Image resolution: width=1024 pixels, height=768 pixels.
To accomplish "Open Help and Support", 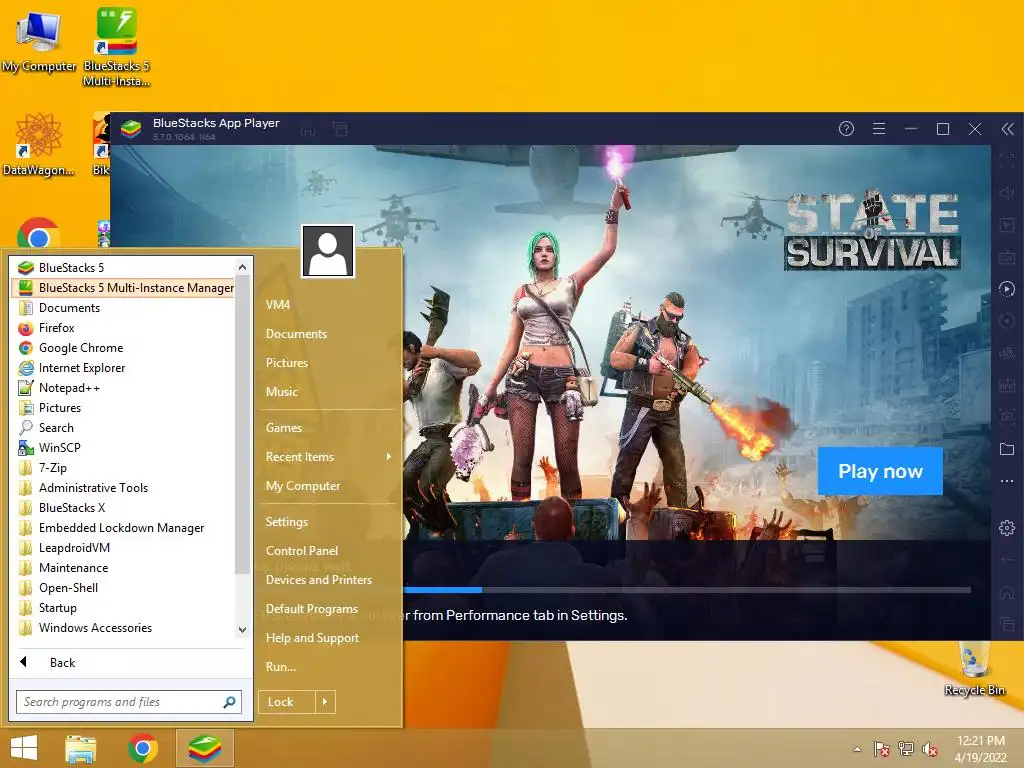I will (328, 638).
